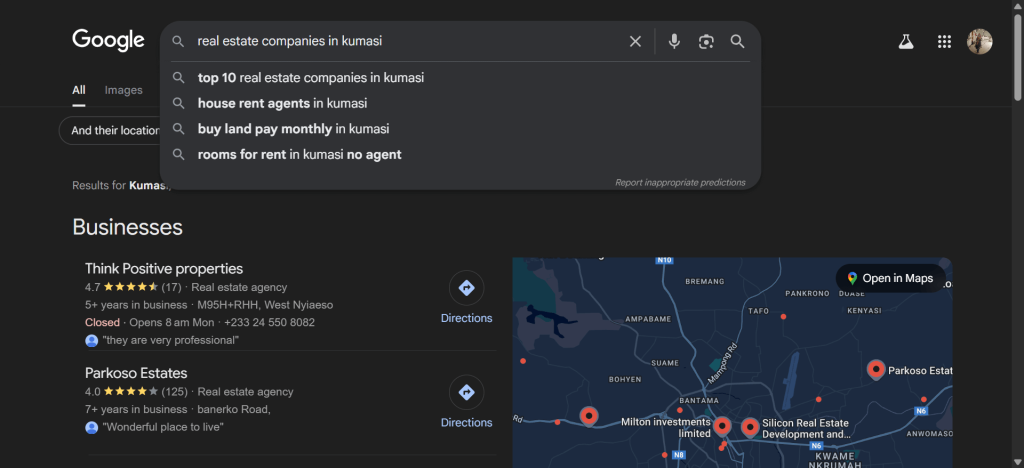1024x468 pixels.
Task: Switch to the All results tab
Action: tap(78, 91)
